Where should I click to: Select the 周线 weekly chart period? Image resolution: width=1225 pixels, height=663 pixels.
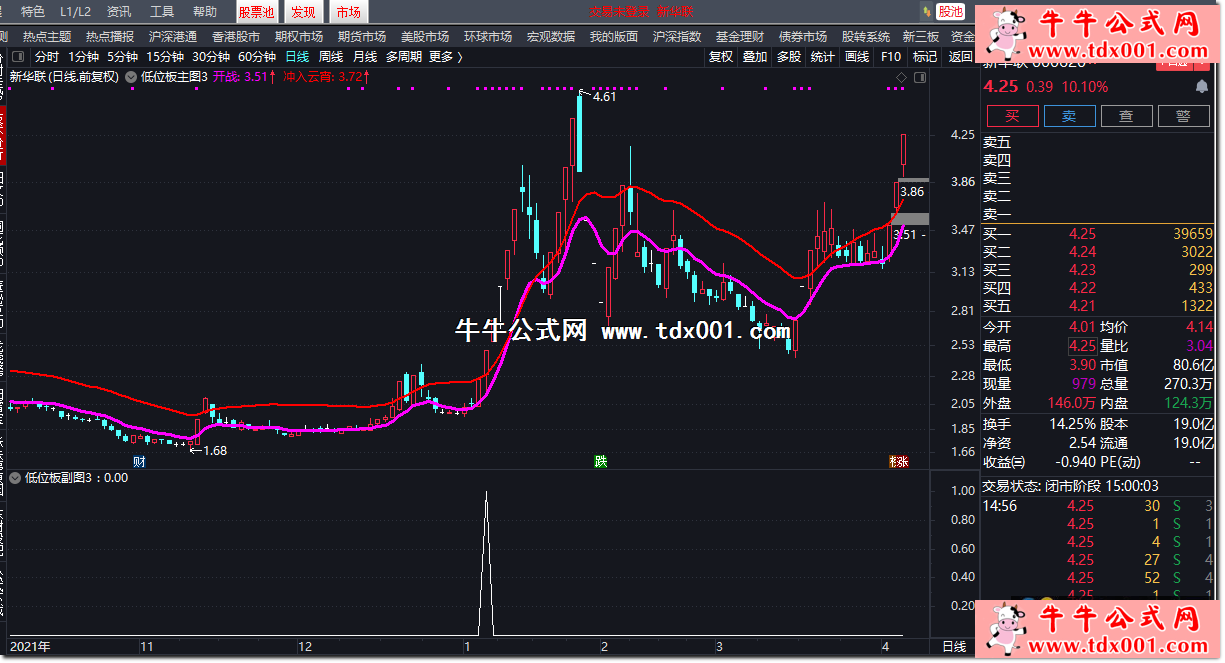(x=331, y=57)
